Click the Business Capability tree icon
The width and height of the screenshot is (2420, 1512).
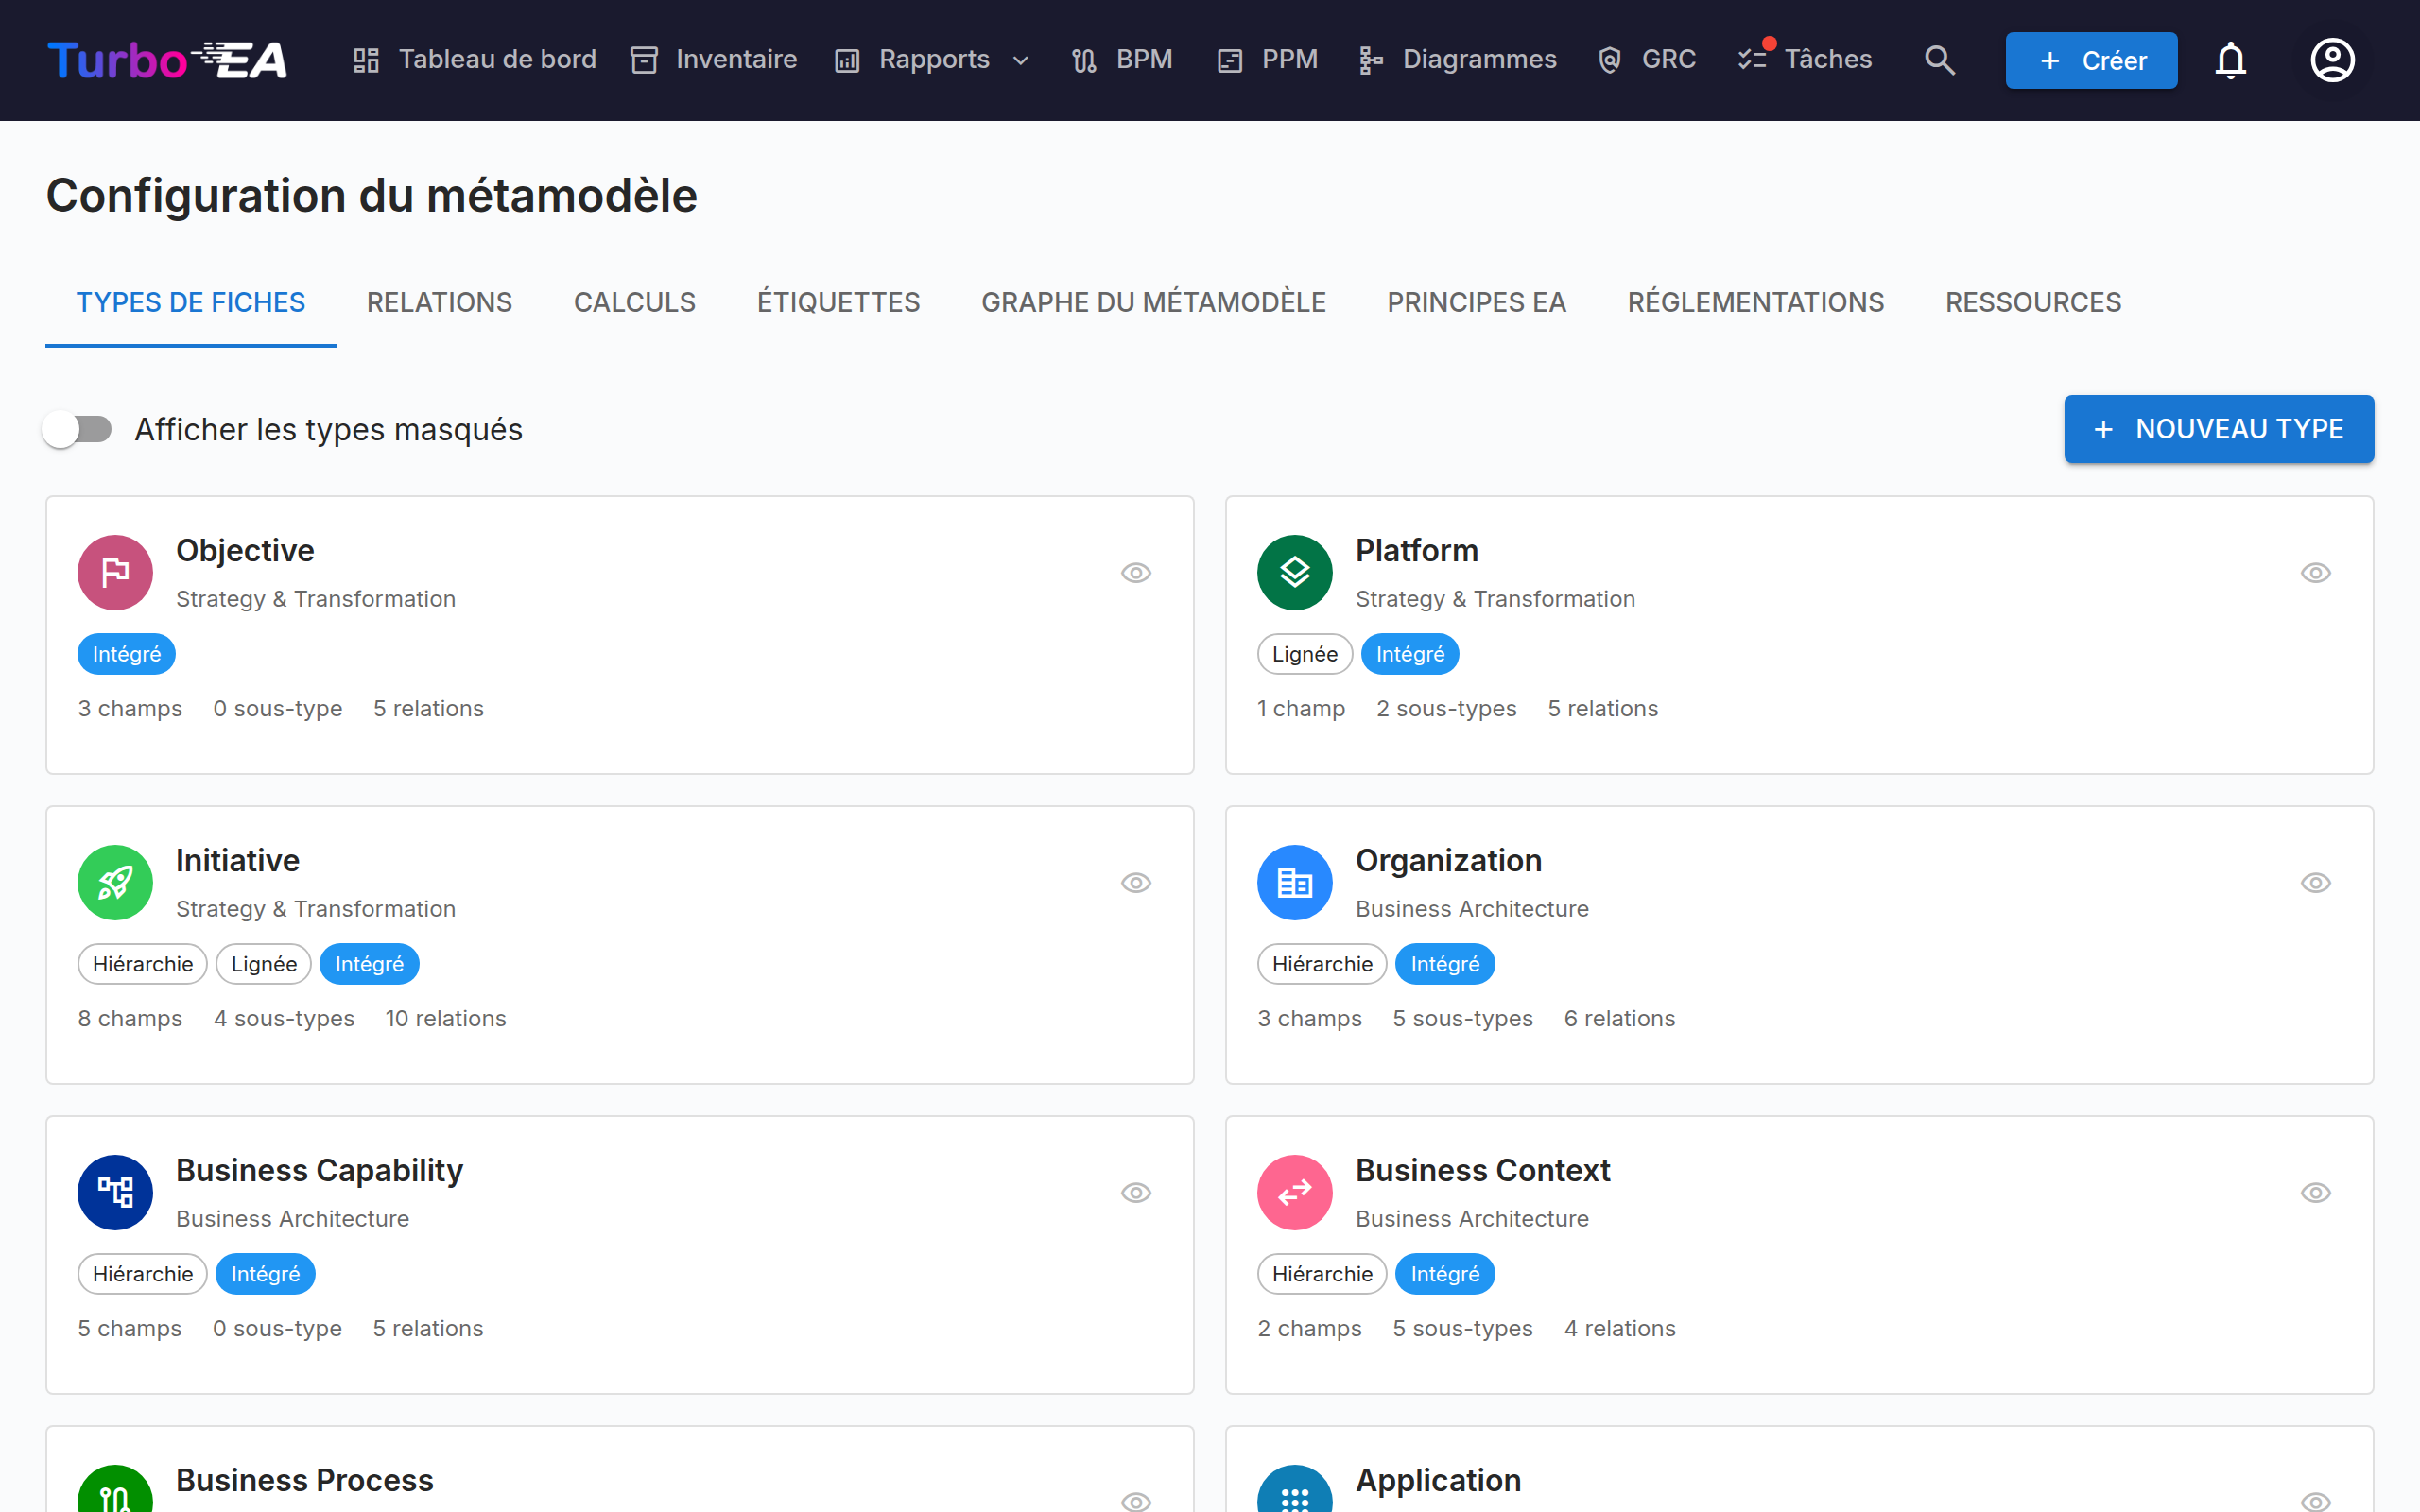pos(115,1193)
